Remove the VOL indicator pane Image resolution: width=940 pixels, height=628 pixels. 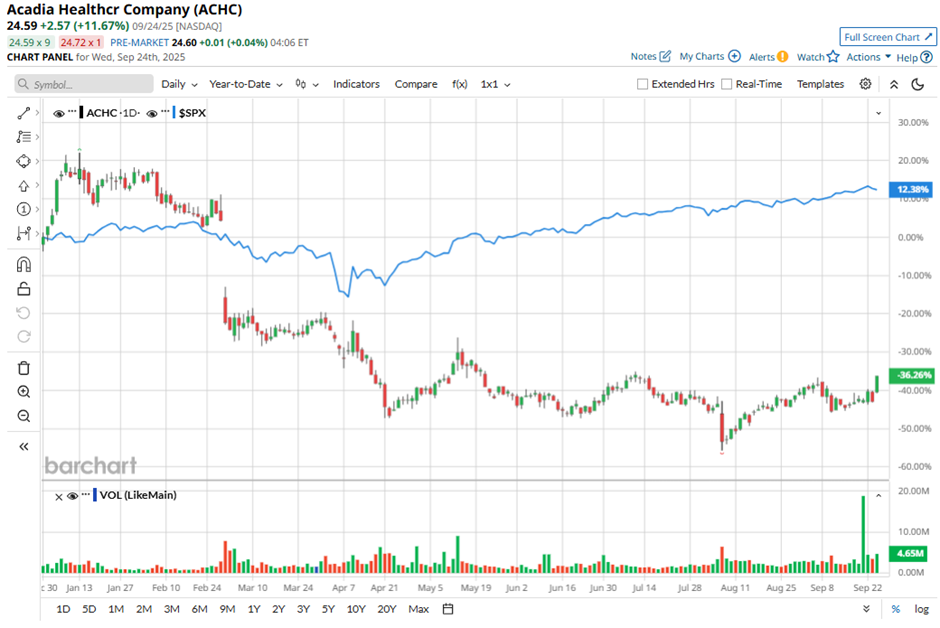point(59,497)
